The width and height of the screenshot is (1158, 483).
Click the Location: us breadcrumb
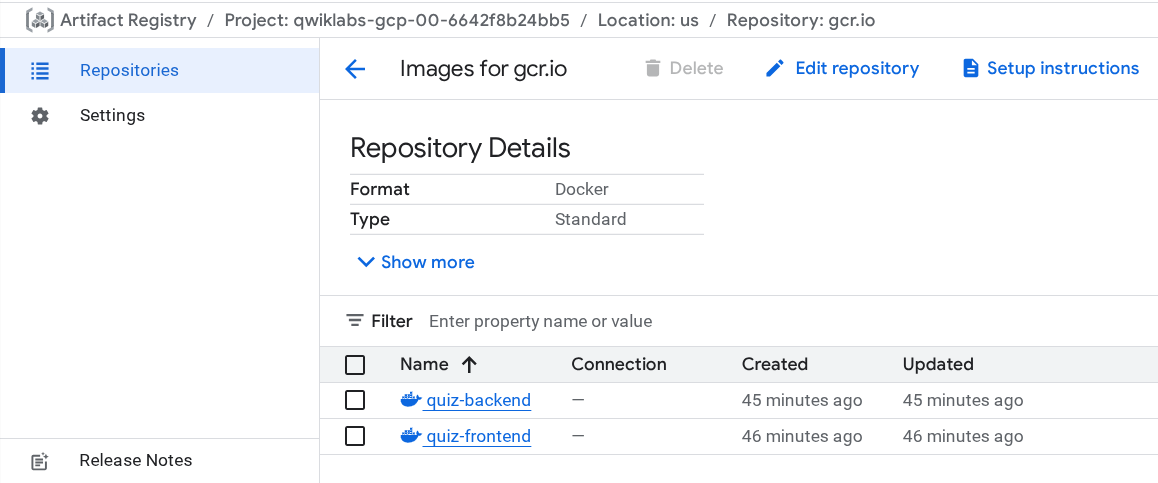648,20
